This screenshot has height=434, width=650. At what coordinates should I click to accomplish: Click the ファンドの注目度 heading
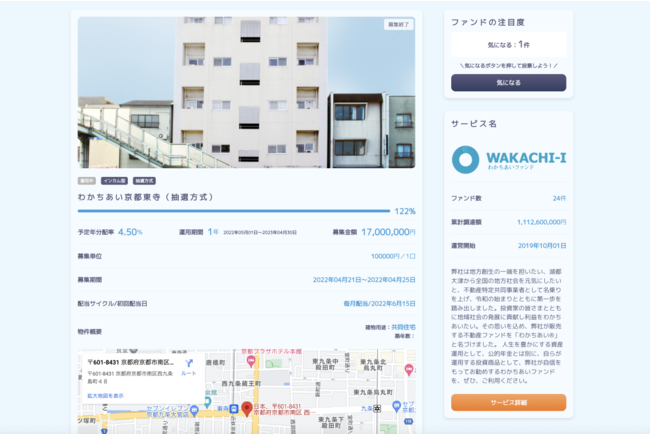click(x=488, y=22)
